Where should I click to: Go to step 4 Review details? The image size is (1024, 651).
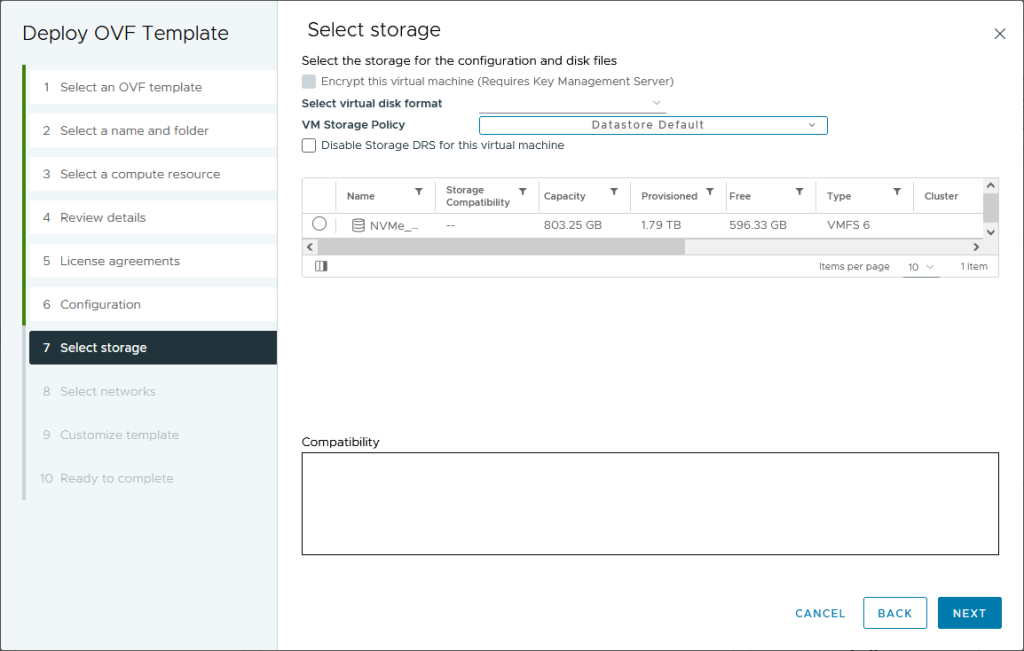point(153,217)
